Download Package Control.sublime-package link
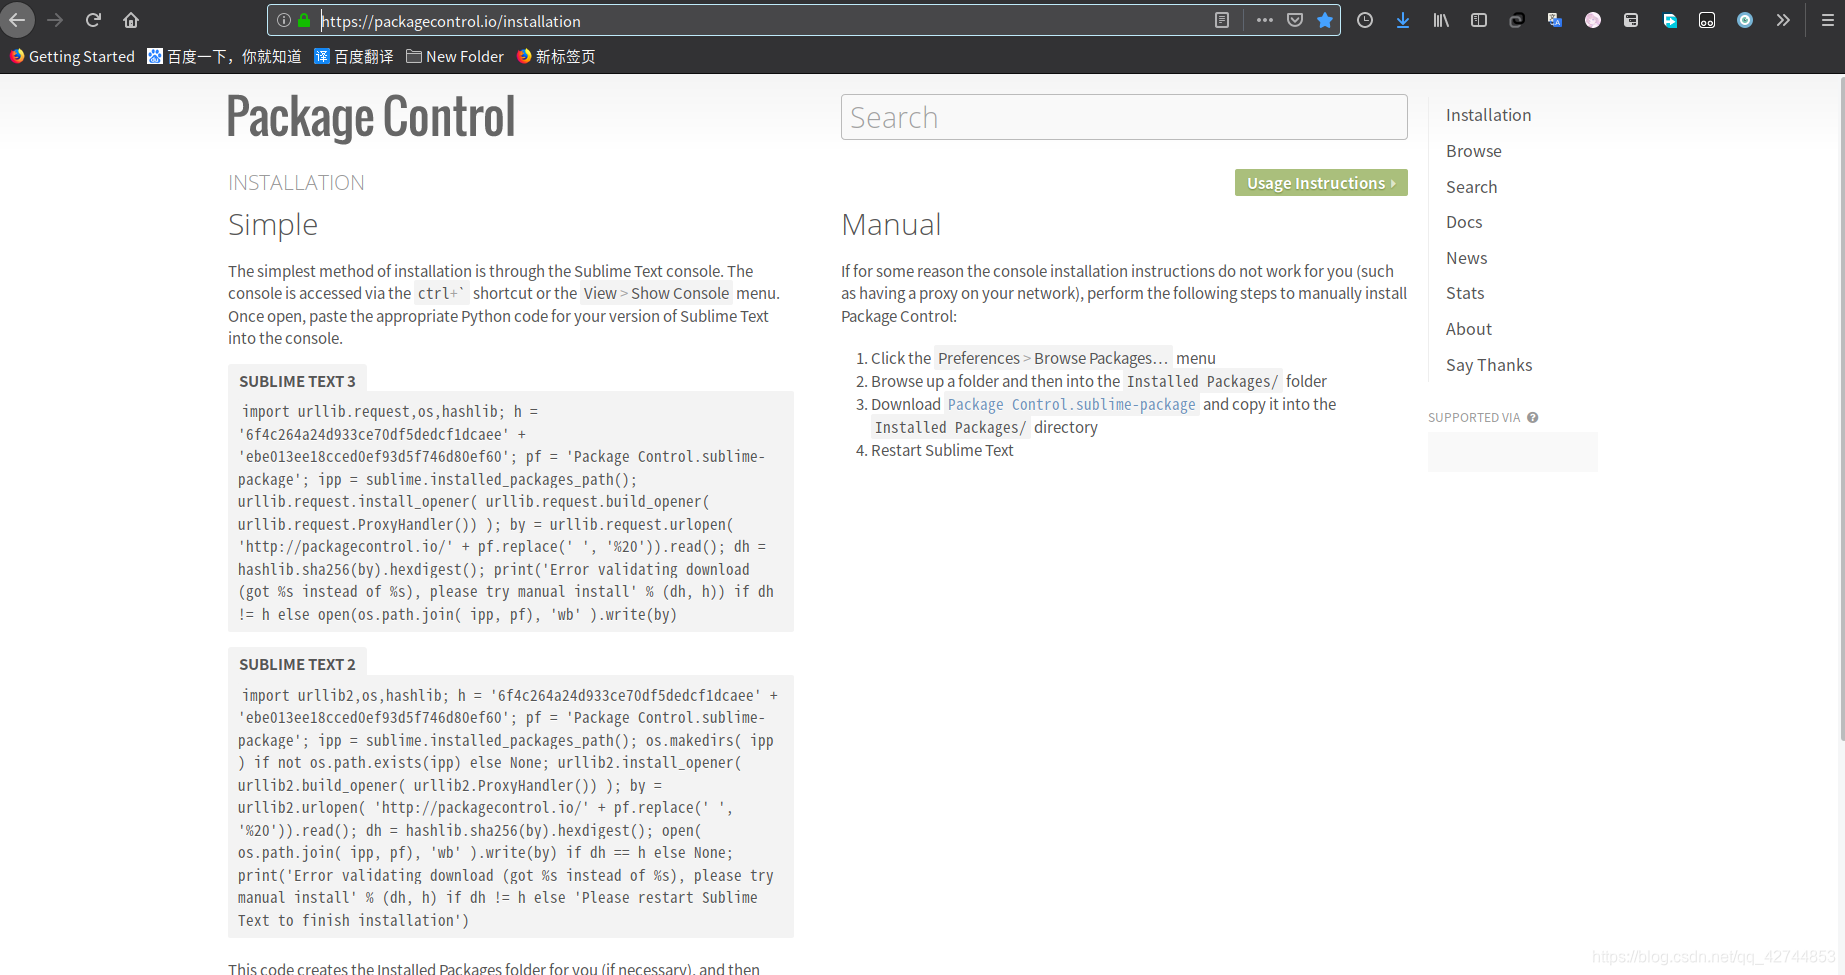 click(x=1071, y=405)
